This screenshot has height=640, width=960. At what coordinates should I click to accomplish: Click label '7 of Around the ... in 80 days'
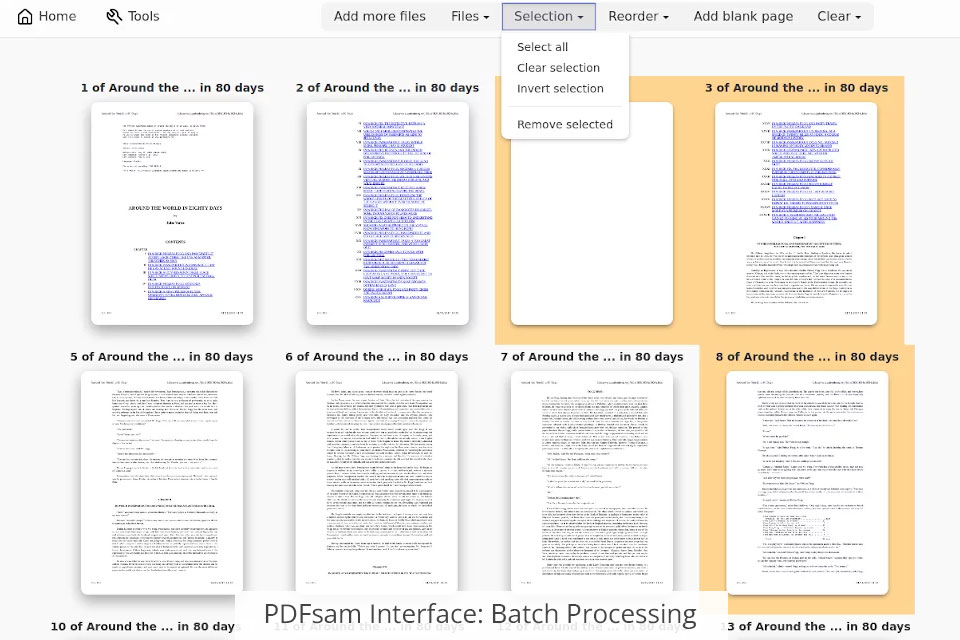pyautogui.click(x=592, y=356)
